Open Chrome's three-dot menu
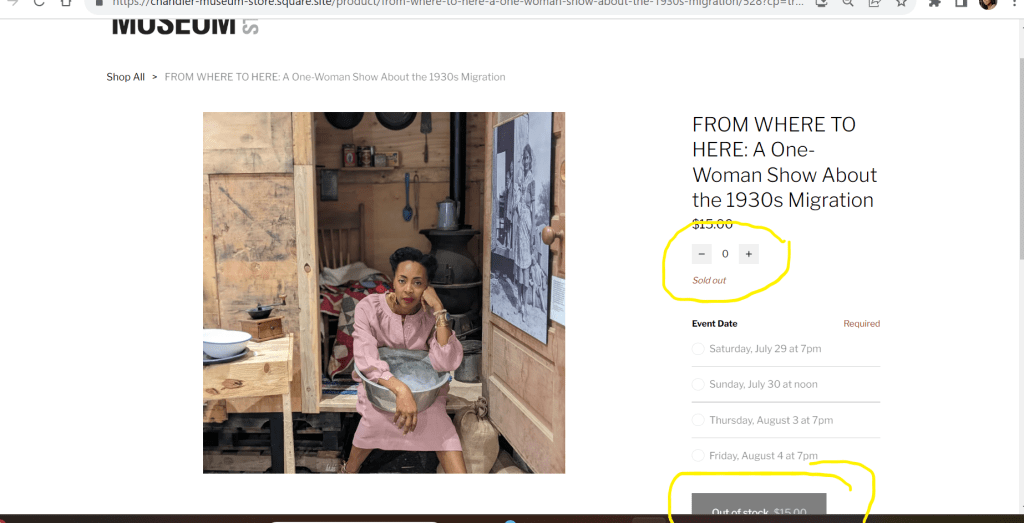The height and width of the screenshot is (523, 1024). click(x=1012, y=4)
